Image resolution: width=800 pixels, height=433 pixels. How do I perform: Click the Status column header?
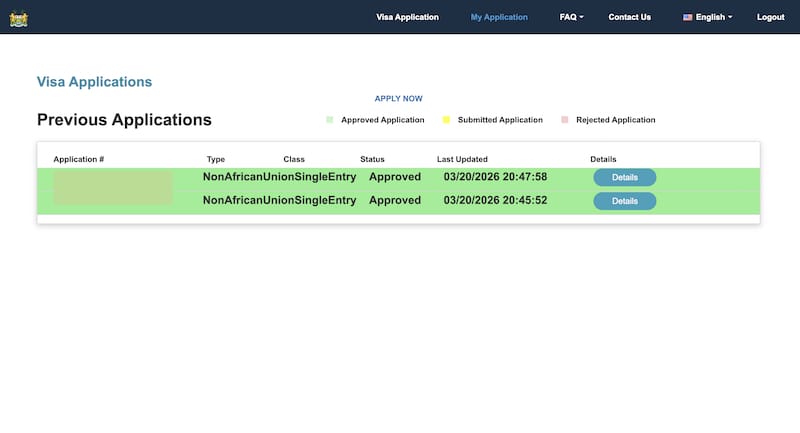pos(372,159)
